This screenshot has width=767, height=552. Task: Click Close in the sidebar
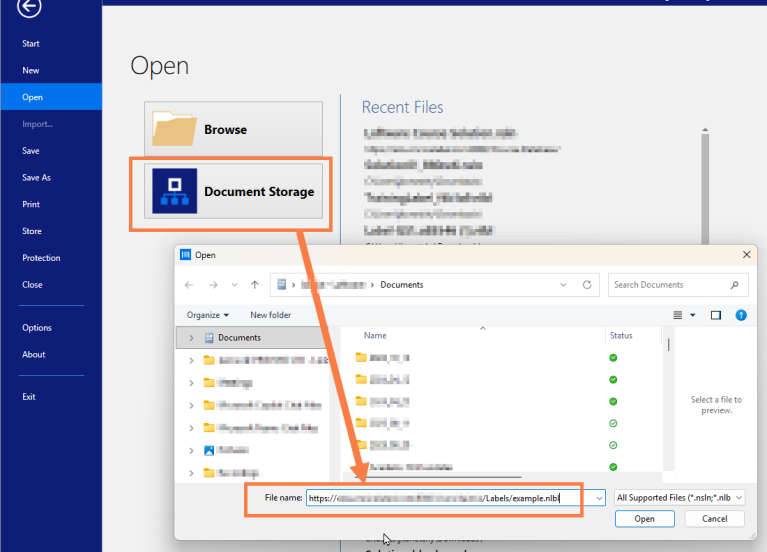[x=32, y=284]
